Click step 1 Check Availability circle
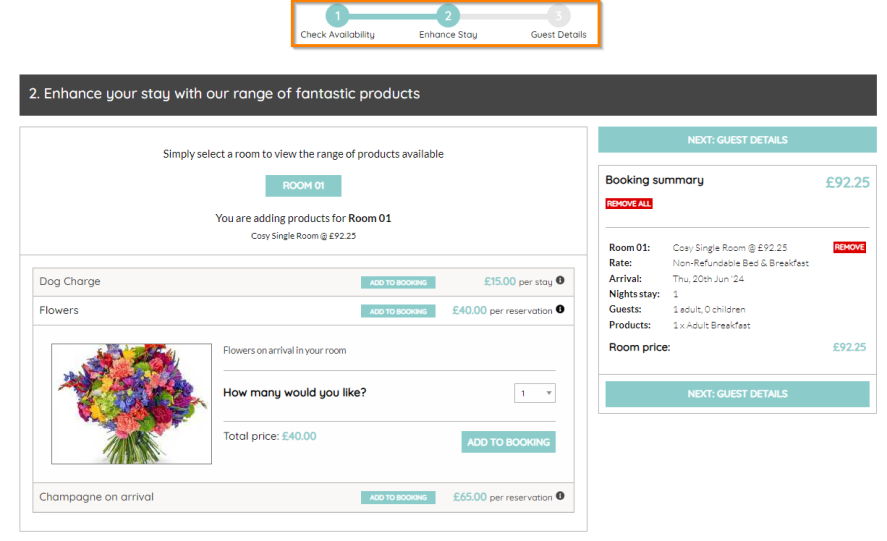 pos(338,16)
